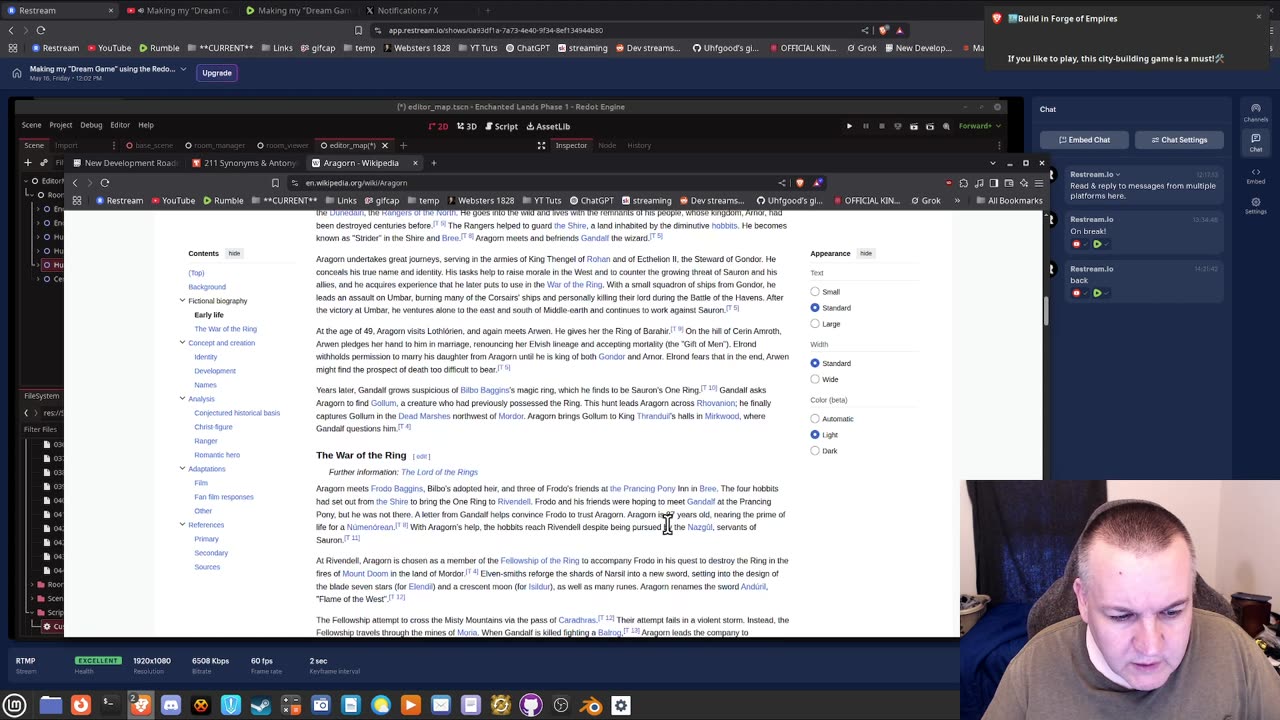Open the weather app in the taskbar
This screenshot has width=1280, height=720.
click(381, 705)
